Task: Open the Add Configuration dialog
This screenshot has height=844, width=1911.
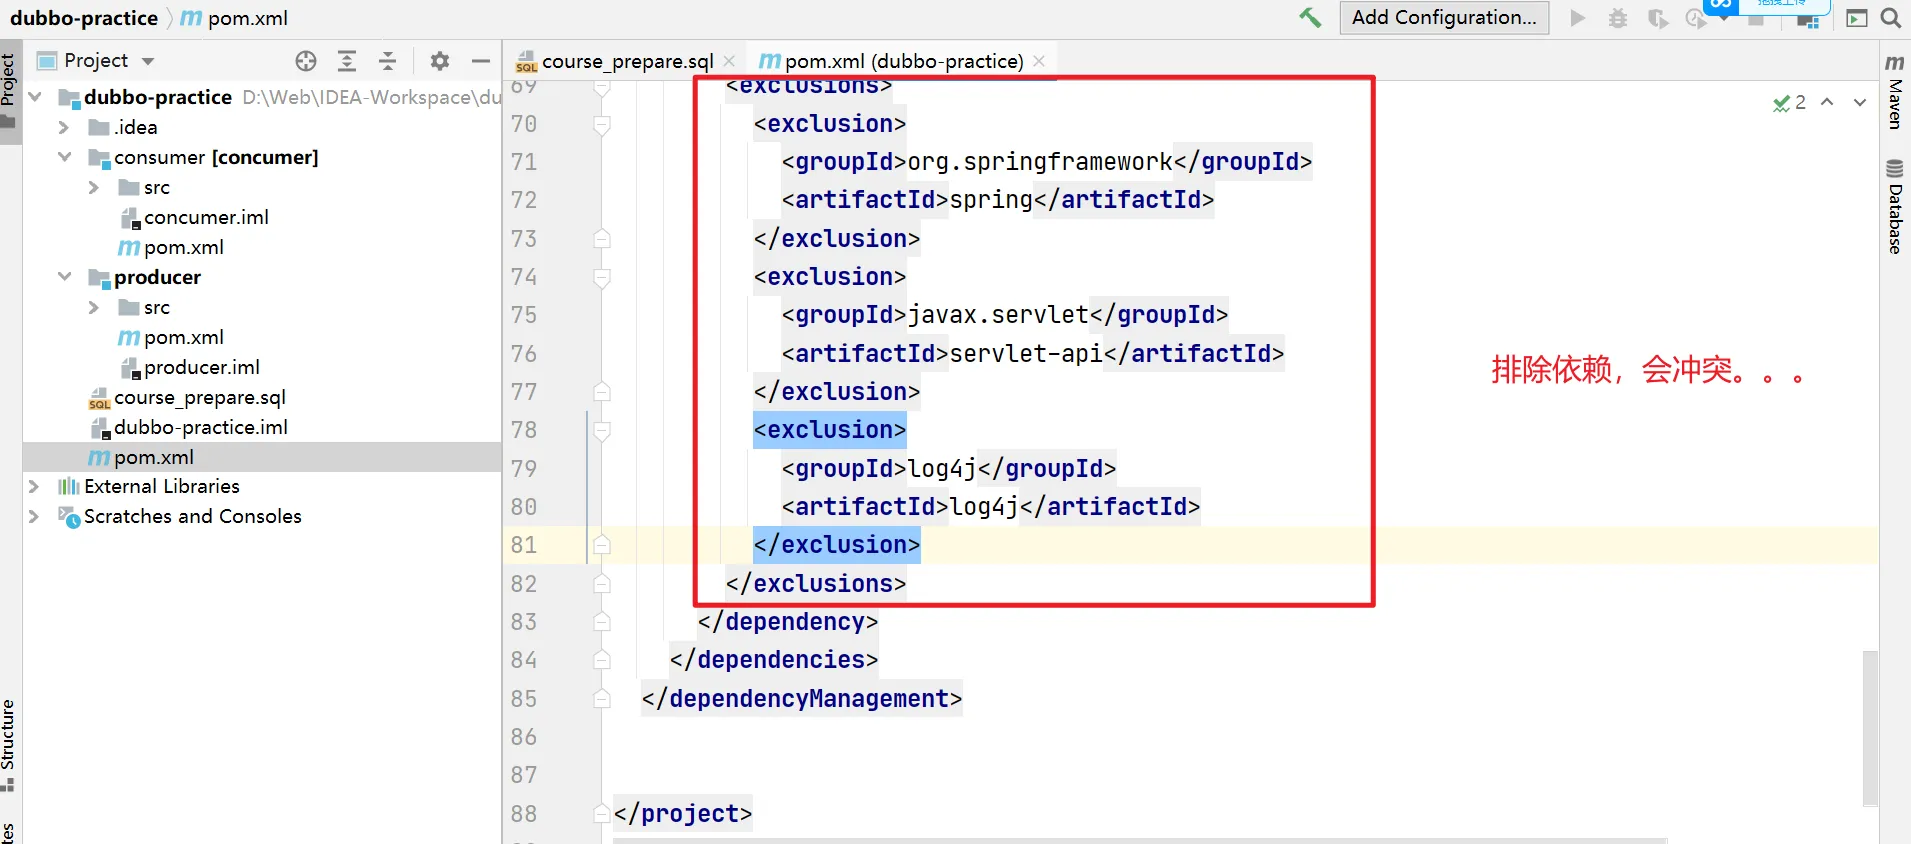Action: point(1444,17)
